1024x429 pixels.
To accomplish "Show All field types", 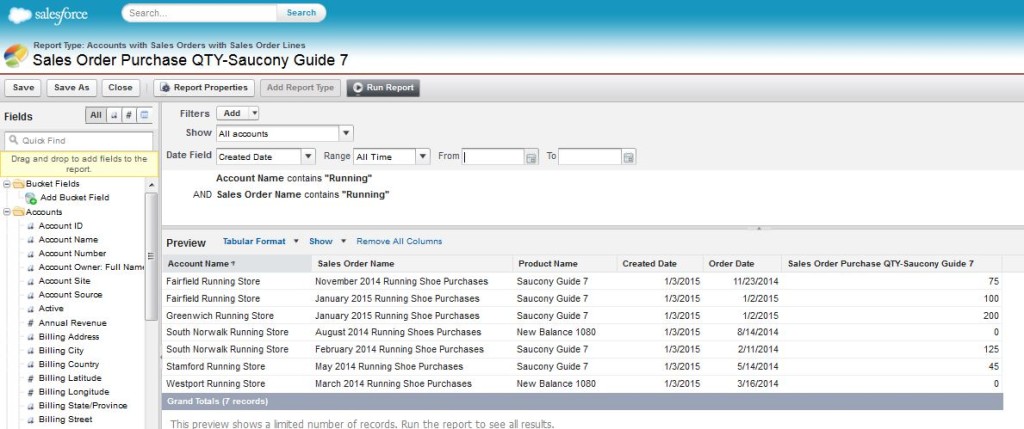I will 96,115.
